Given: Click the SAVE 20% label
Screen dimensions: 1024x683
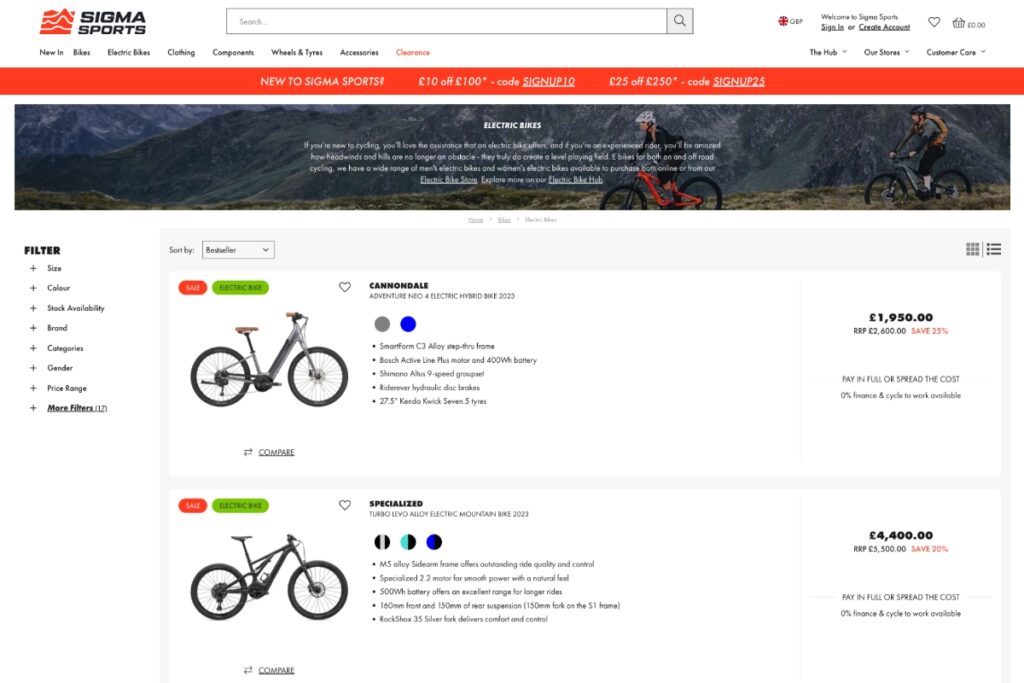Looking at the screenshot, I should click(x=929, y=549).
